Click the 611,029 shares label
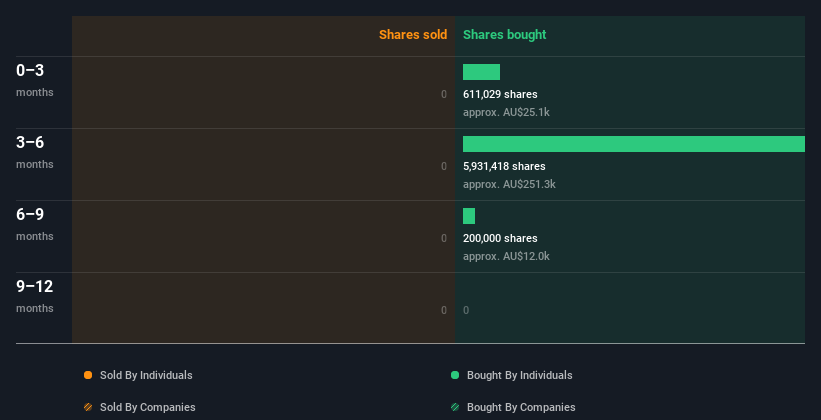The height and width of the screenshot is (420, 821). click(x=500, y=94)
